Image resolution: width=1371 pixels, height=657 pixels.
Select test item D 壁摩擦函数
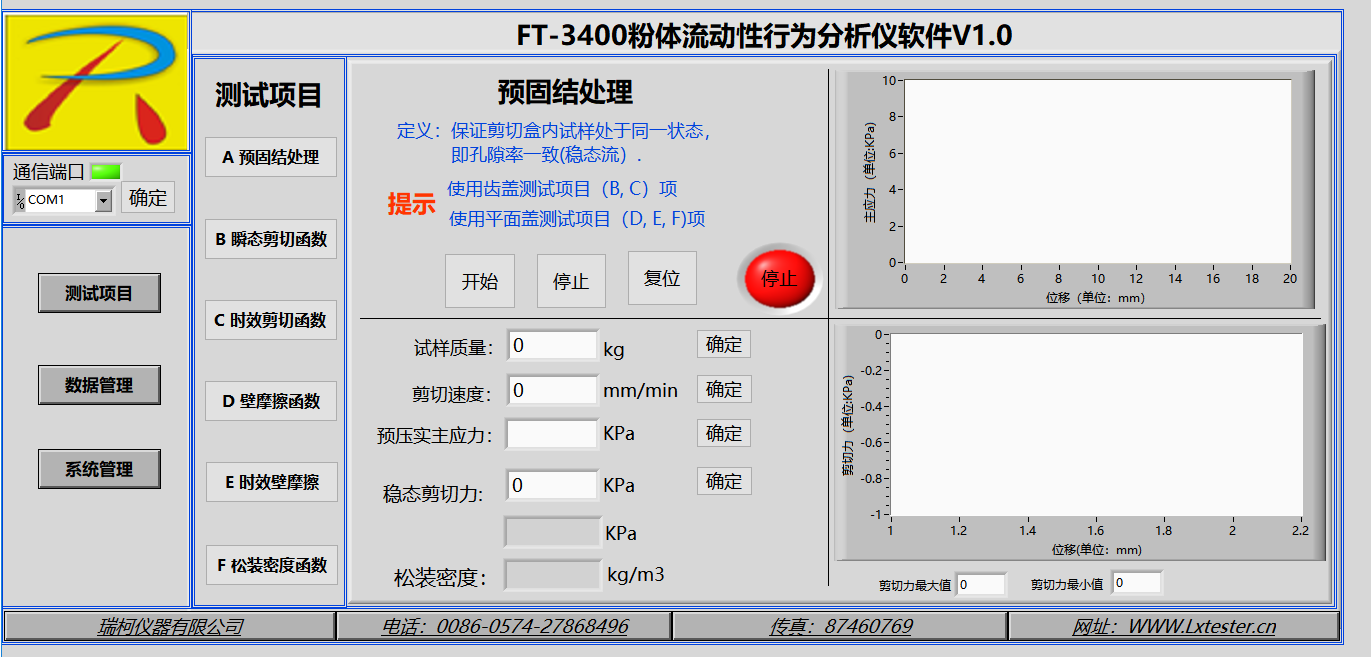point(271,401)
